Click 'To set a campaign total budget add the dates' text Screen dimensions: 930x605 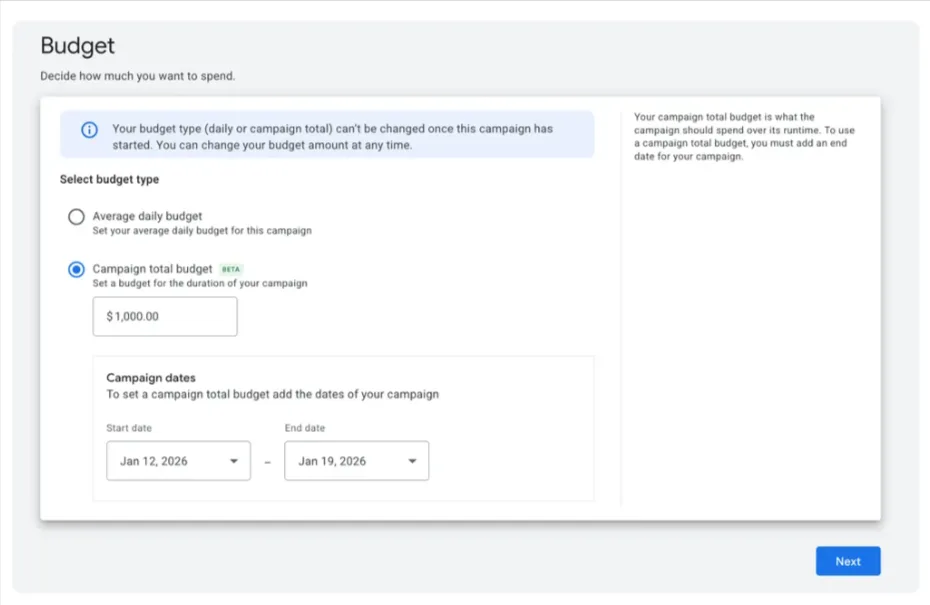pos(273,394)
